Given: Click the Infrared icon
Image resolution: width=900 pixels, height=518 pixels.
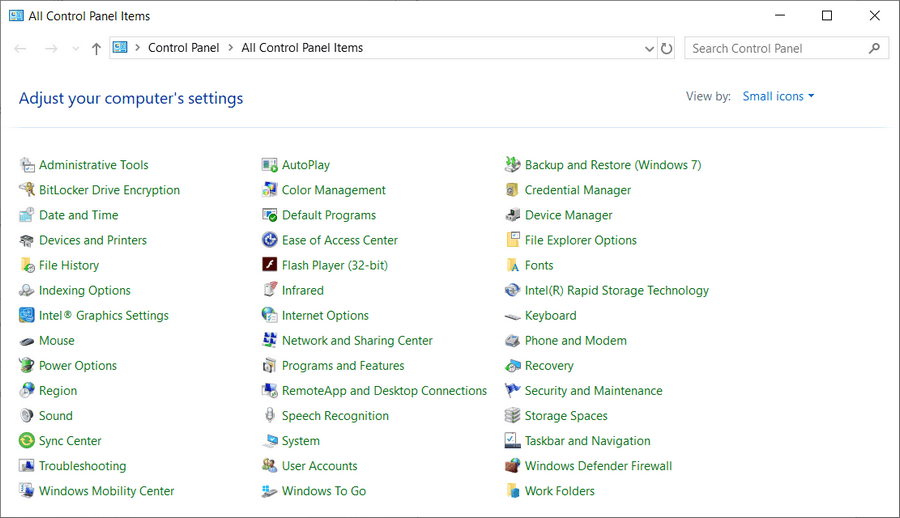Looking at the screenshot, I should (270, 290).
